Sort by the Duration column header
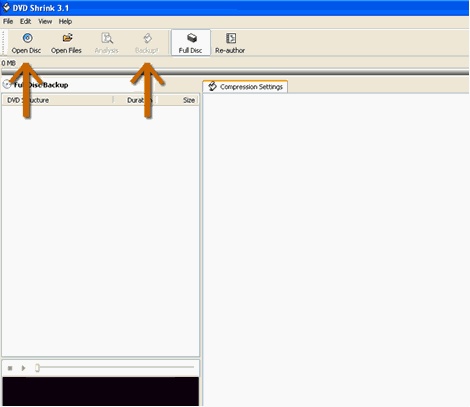470x407 pixels. coord(135,100)
